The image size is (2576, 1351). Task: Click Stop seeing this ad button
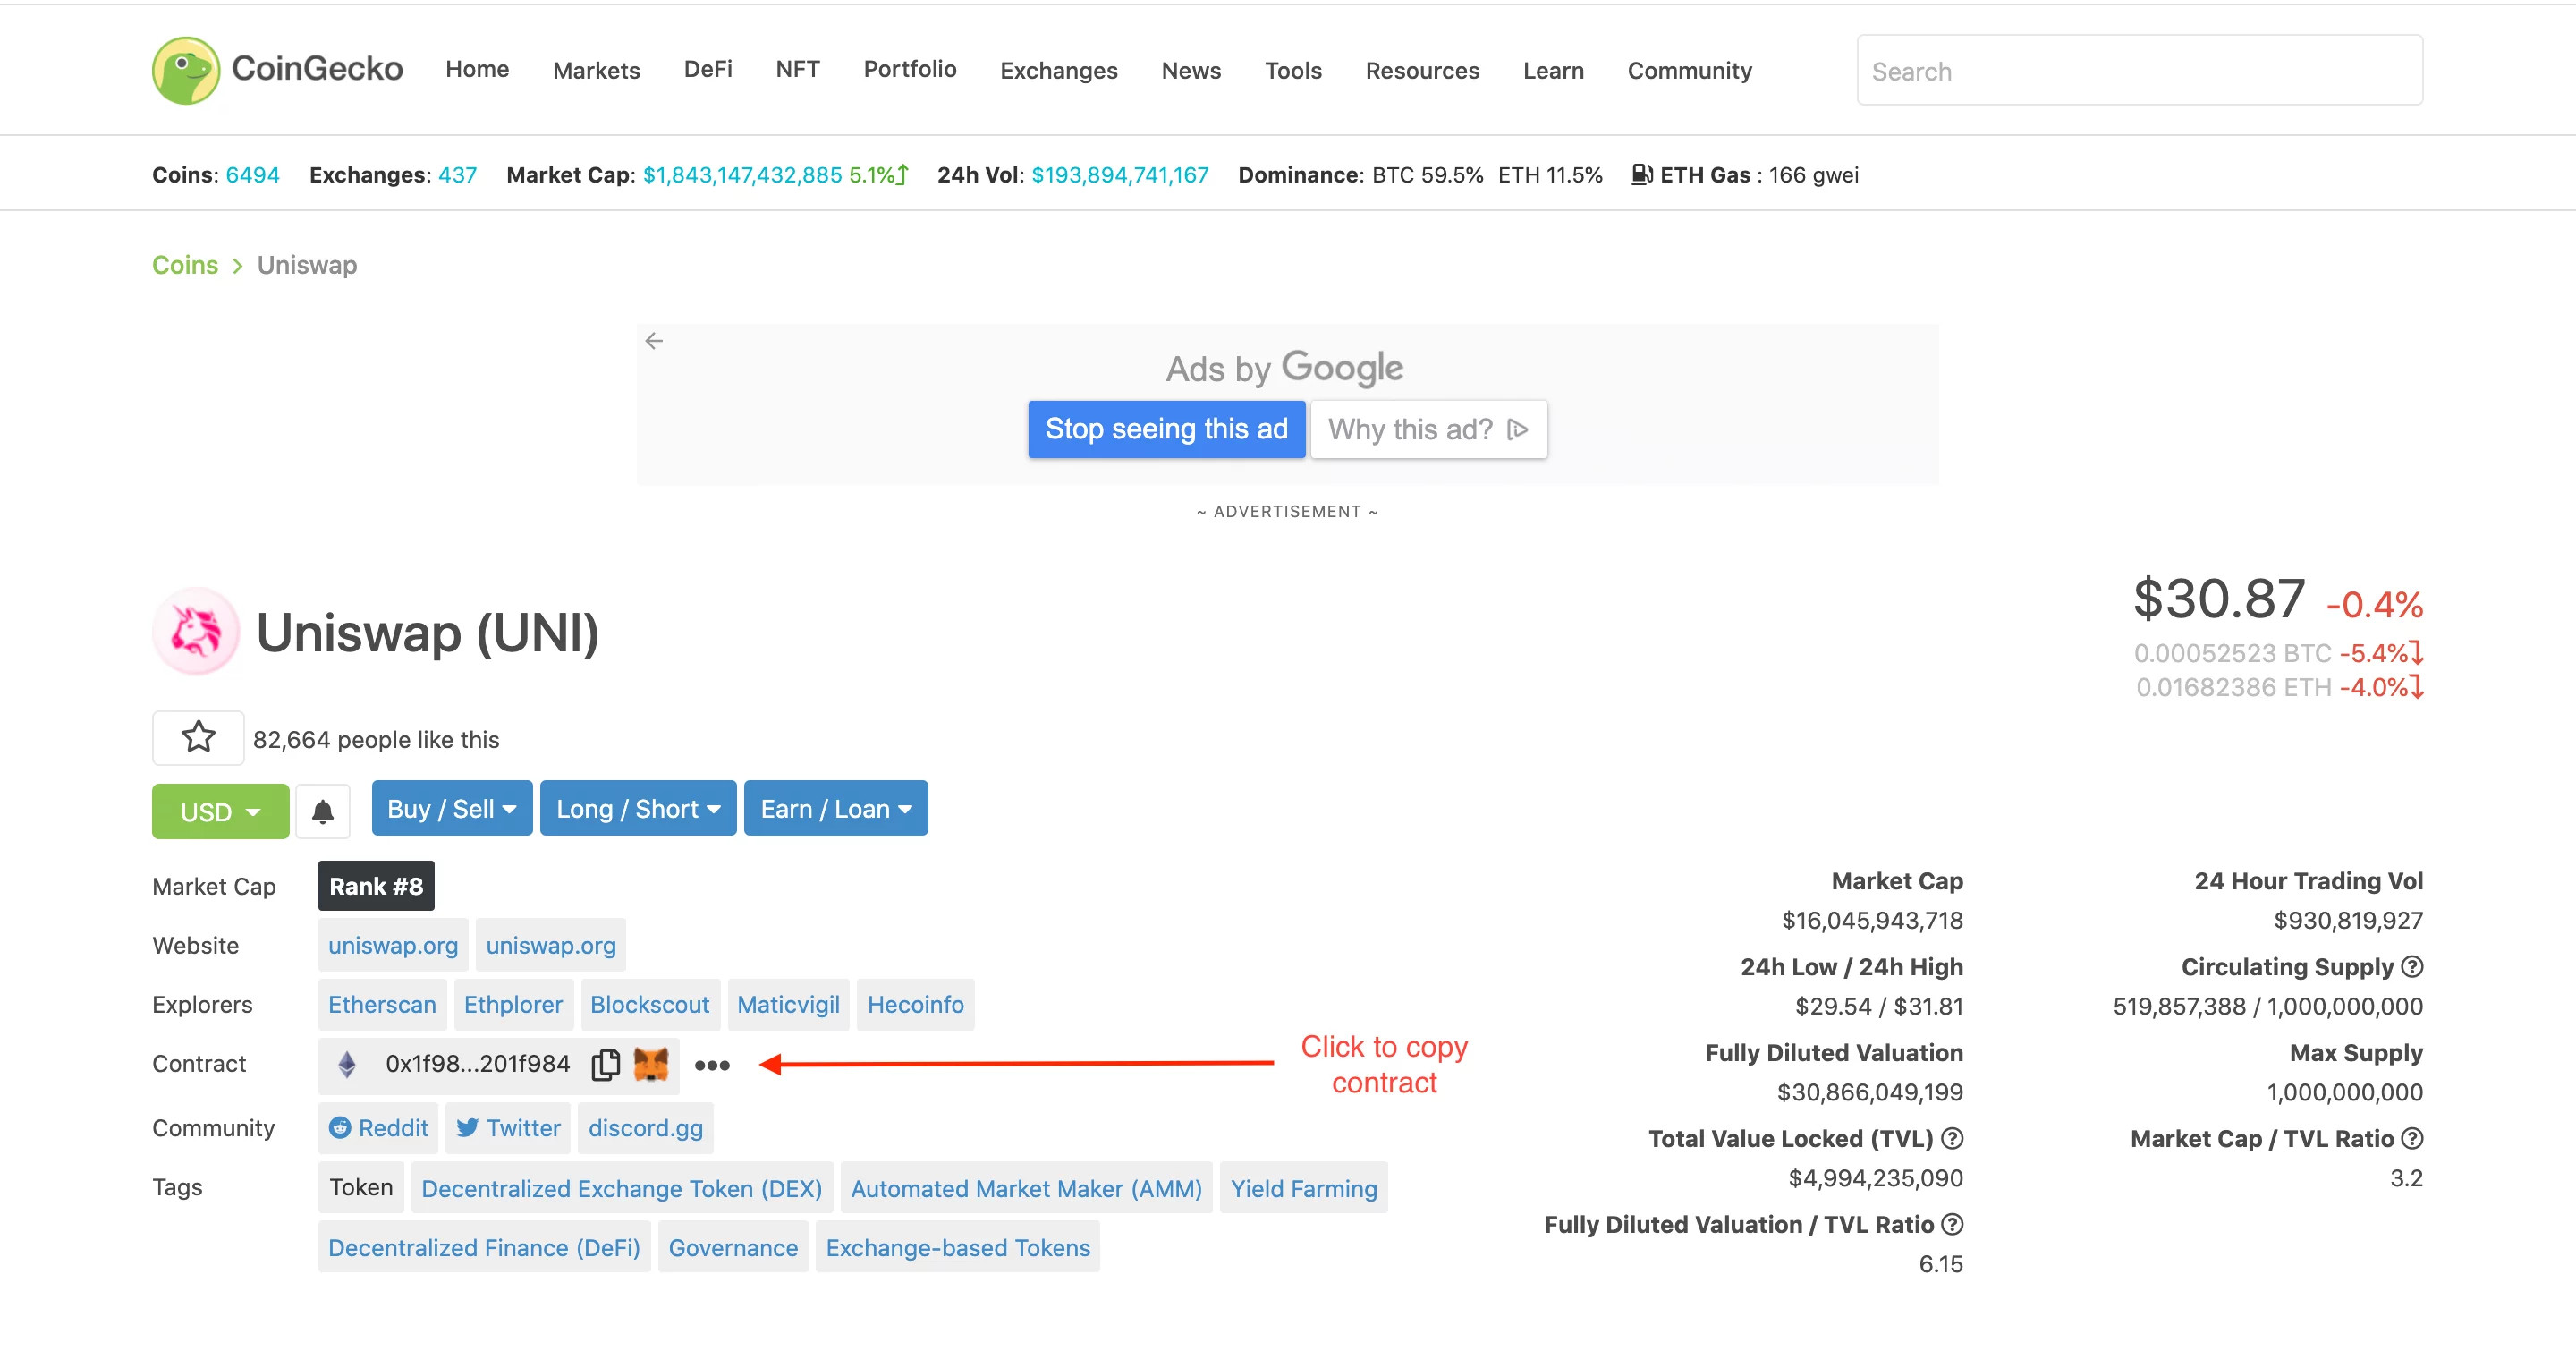click(1167, 429)
